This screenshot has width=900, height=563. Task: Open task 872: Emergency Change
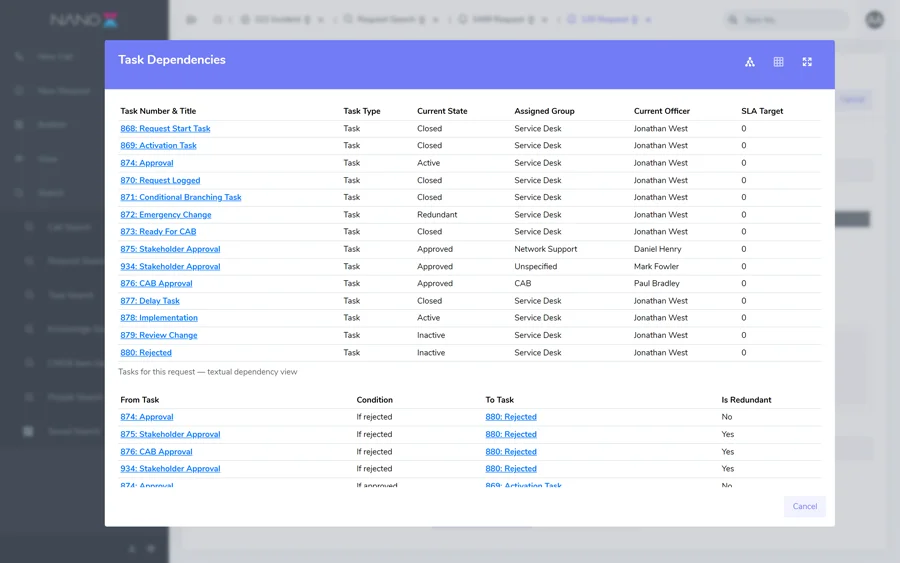click(x=166, y=215)
